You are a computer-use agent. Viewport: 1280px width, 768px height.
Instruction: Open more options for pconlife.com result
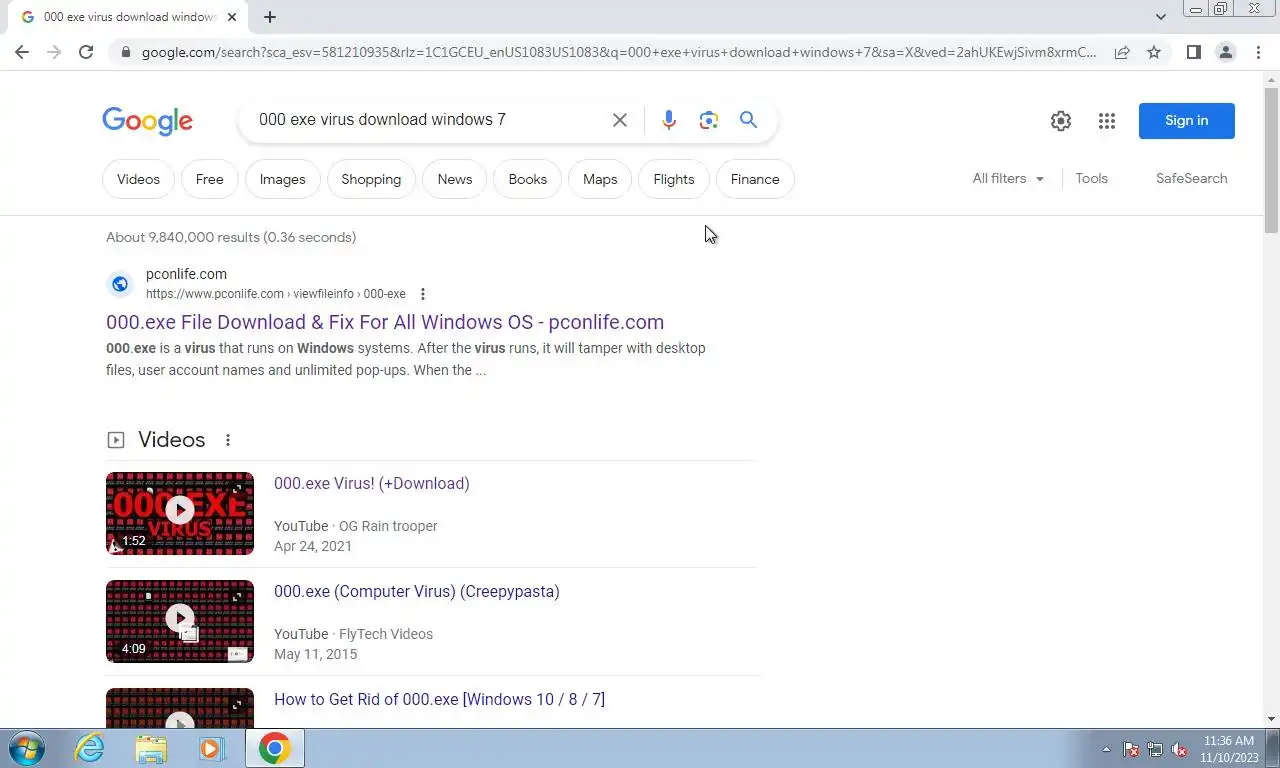coord(423,294)
